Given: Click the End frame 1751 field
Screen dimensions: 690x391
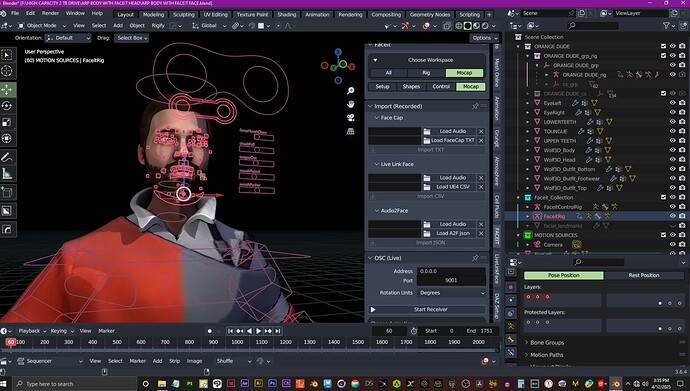Looking at the screenshot, I should (x=479, y=331).
